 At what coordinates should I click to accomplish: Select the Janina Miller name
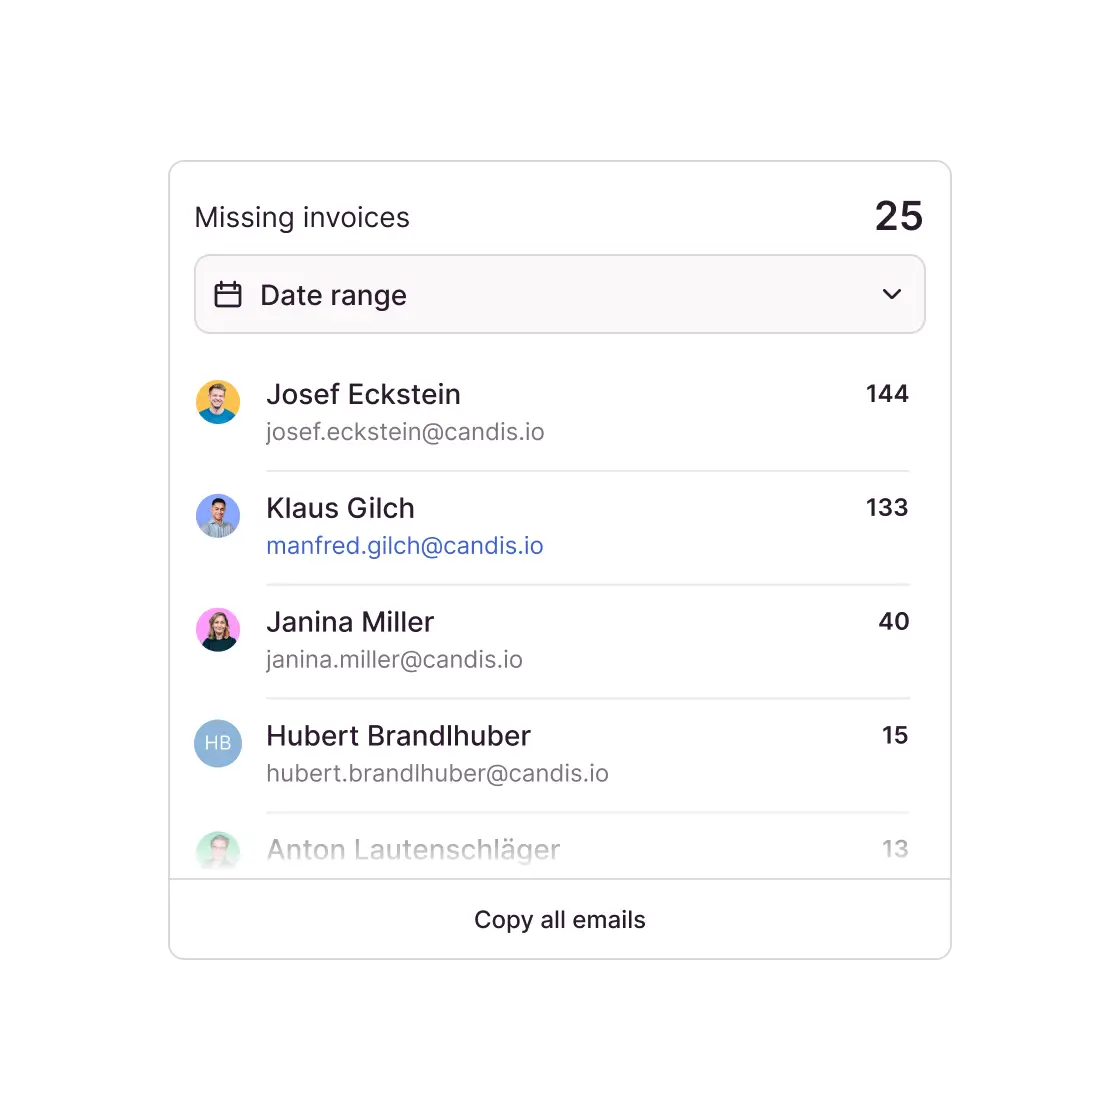point(350,622)
